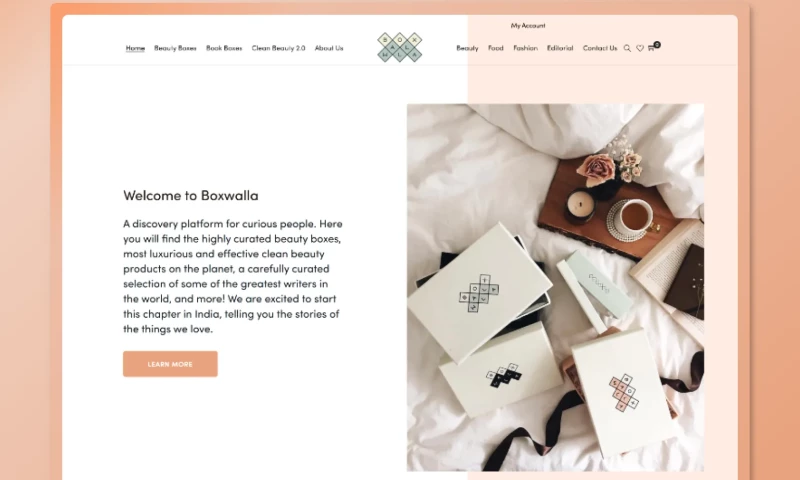The width and height of the screenshot is (800, 480).
Task: Go to Contact Us page
Action: pyautogui.click(x=600, y=48)
